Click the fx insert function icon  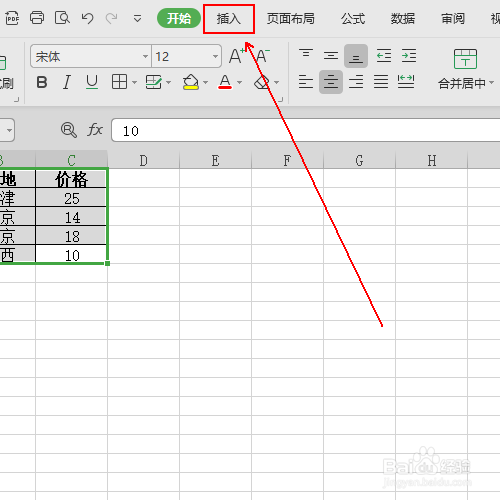pos(95,130)
